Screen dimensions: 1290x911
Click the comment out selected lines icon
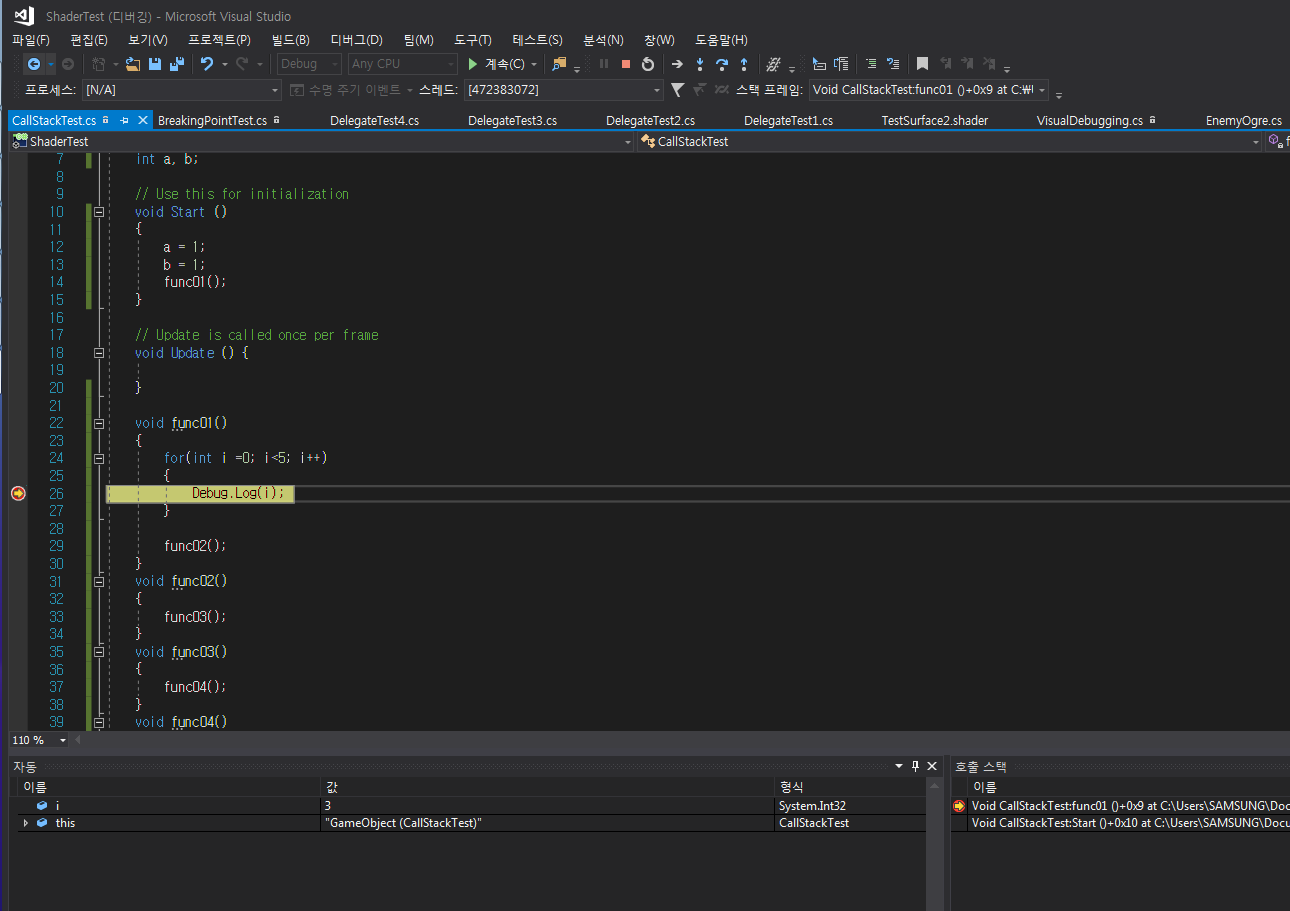(x=893, y=64)
